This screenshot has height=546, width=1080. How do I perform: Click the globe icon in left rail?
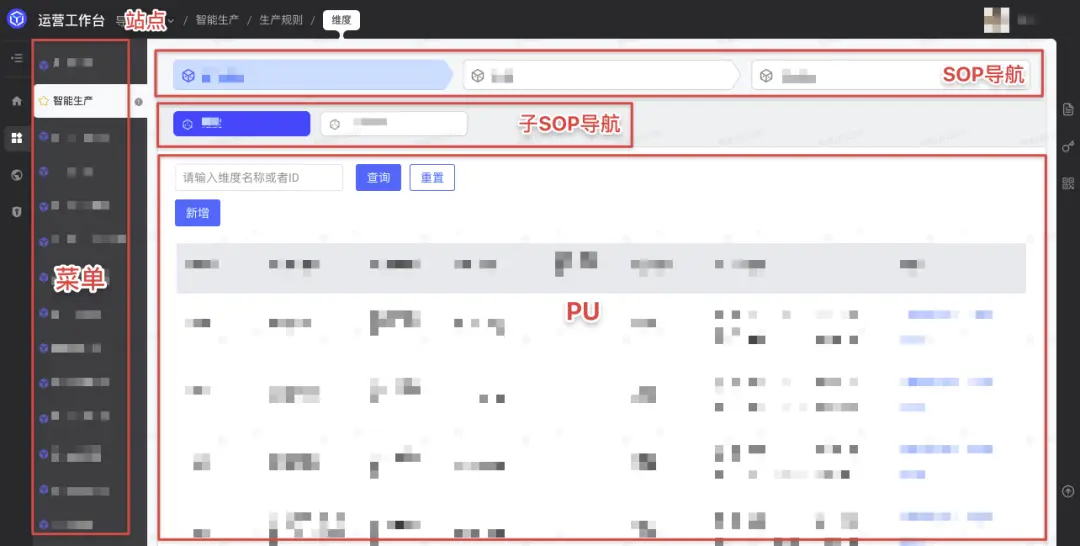pyautogui.click(x=16, y=175)
